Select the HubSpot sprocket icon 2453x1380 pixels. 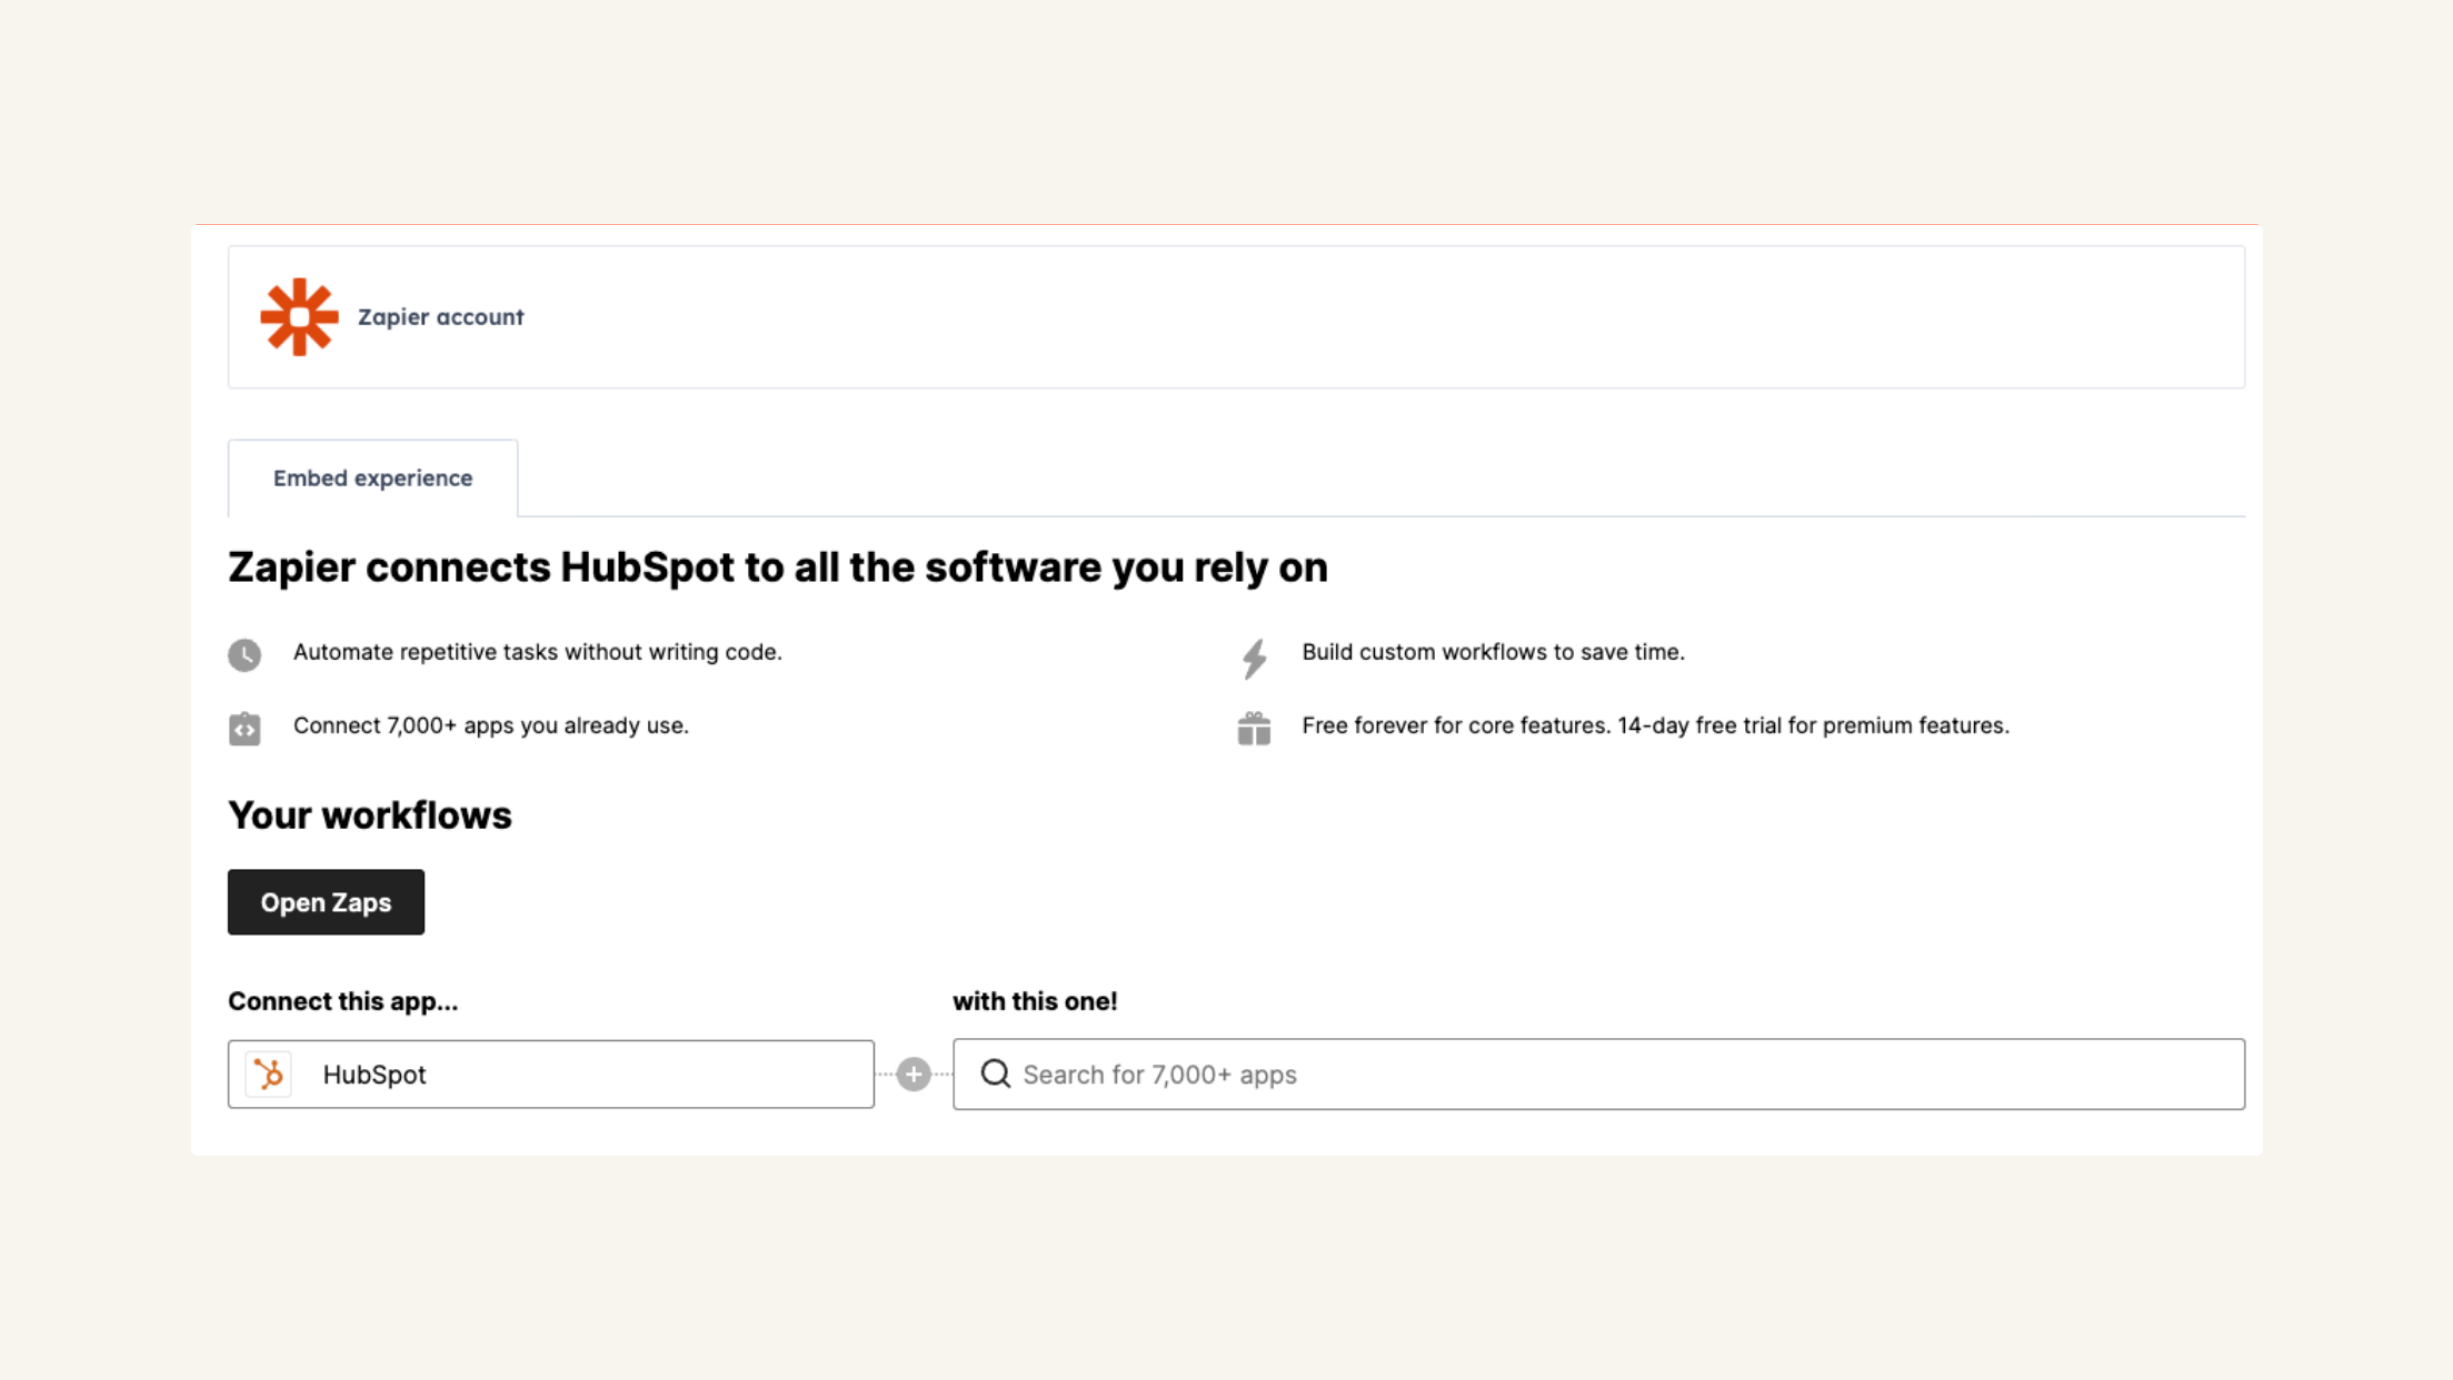point(267,1074)
